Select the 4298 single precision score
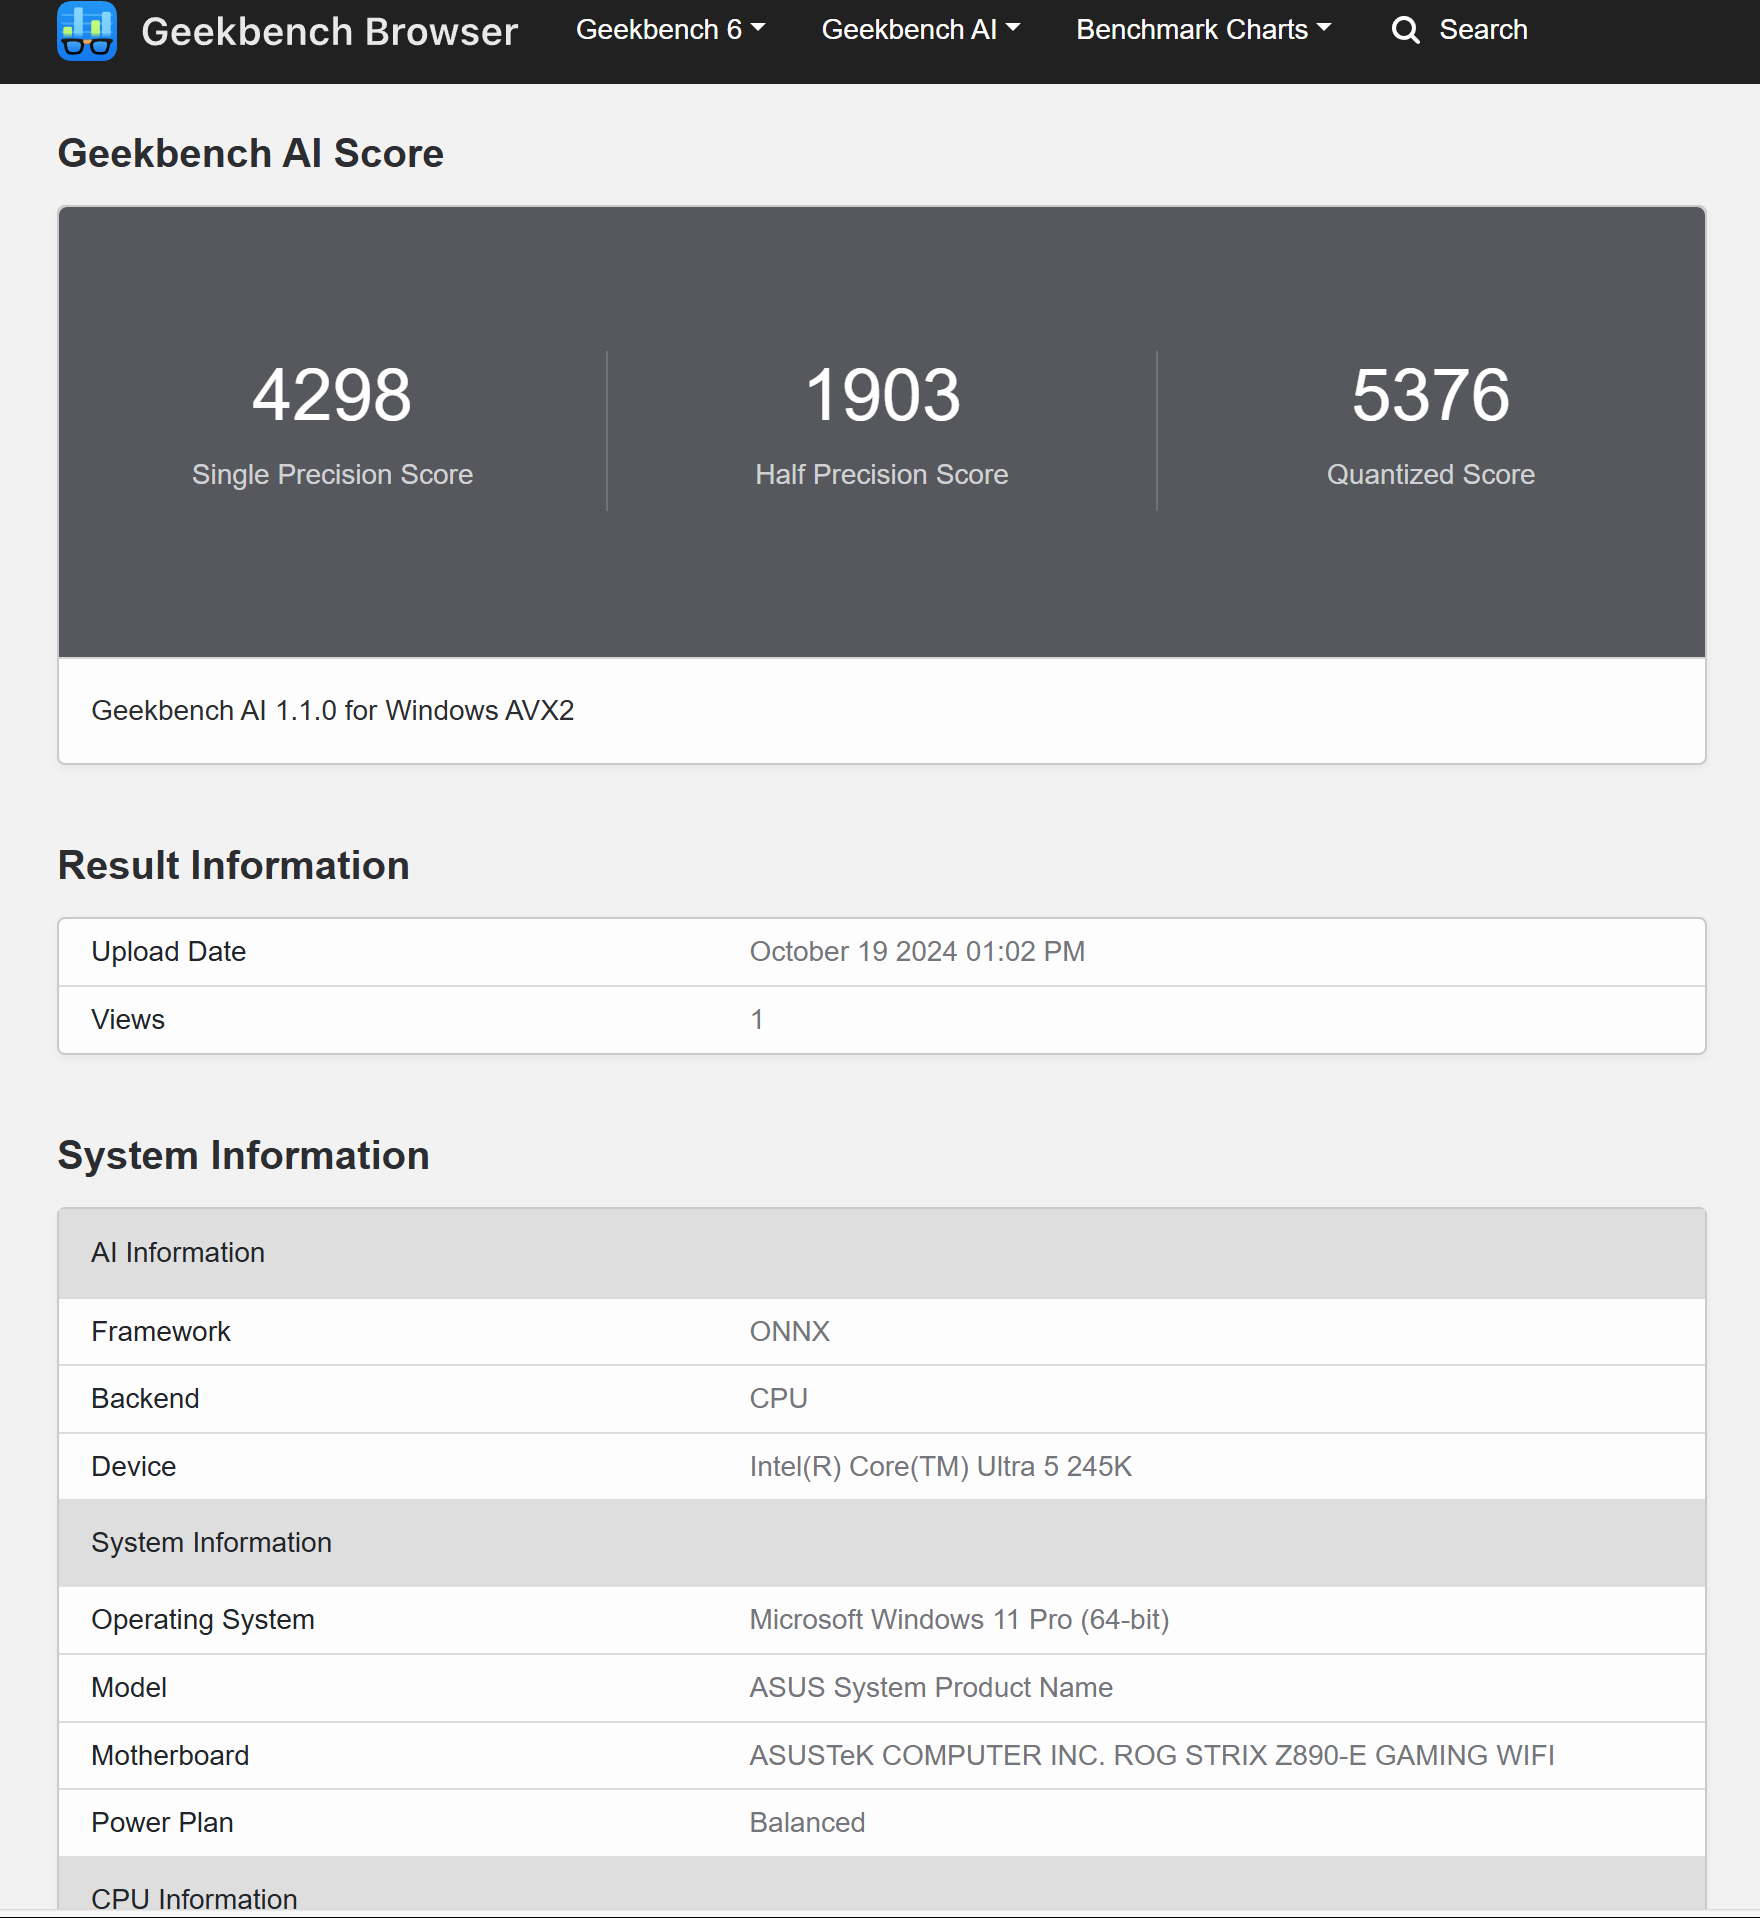Viewport: 1760px width, 1918px height. point(332,395)
